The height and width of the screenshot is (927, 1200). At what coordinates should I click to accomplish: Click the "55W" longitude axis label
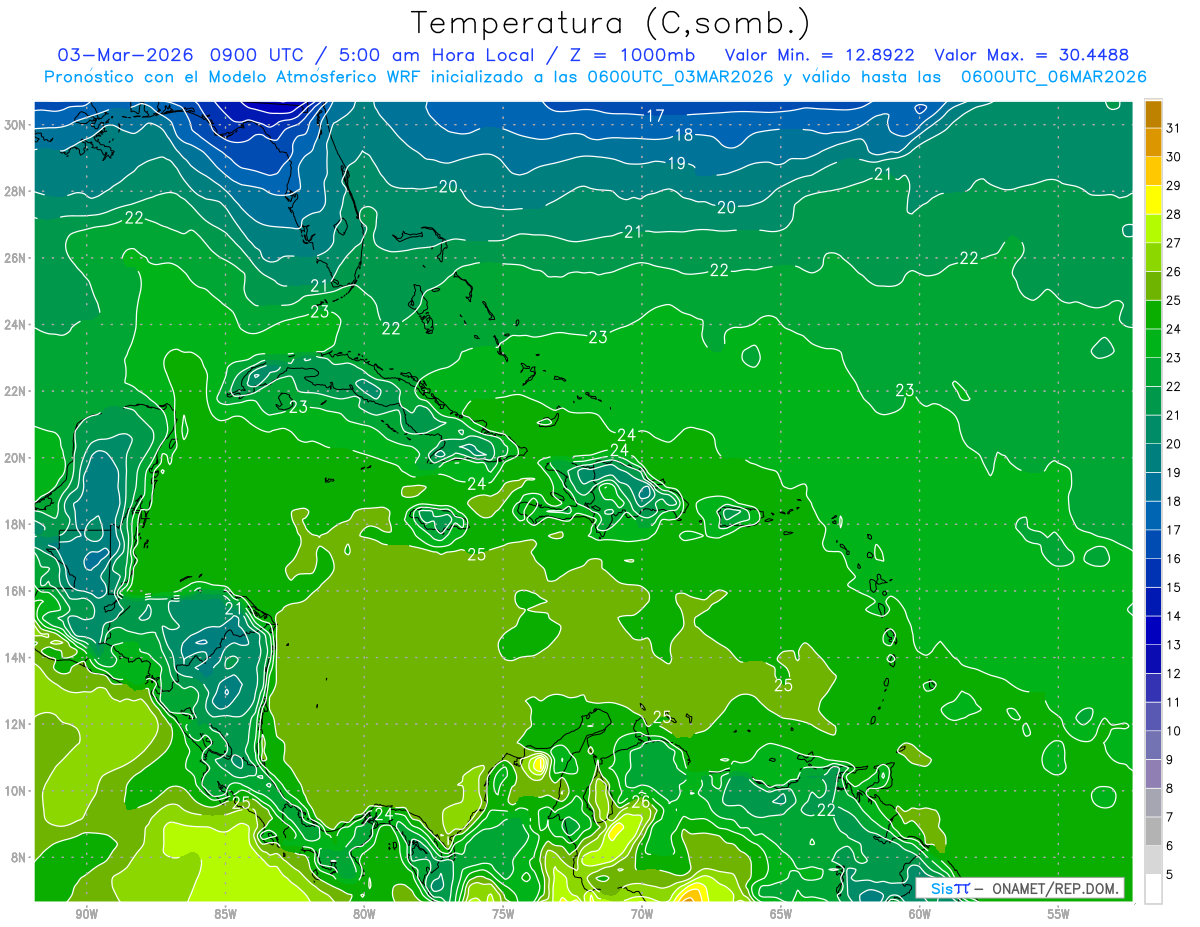[1059, 914]
